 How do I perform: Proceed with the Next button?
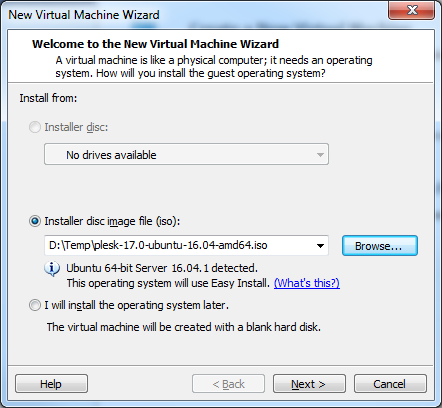click(x=309, y=384)
